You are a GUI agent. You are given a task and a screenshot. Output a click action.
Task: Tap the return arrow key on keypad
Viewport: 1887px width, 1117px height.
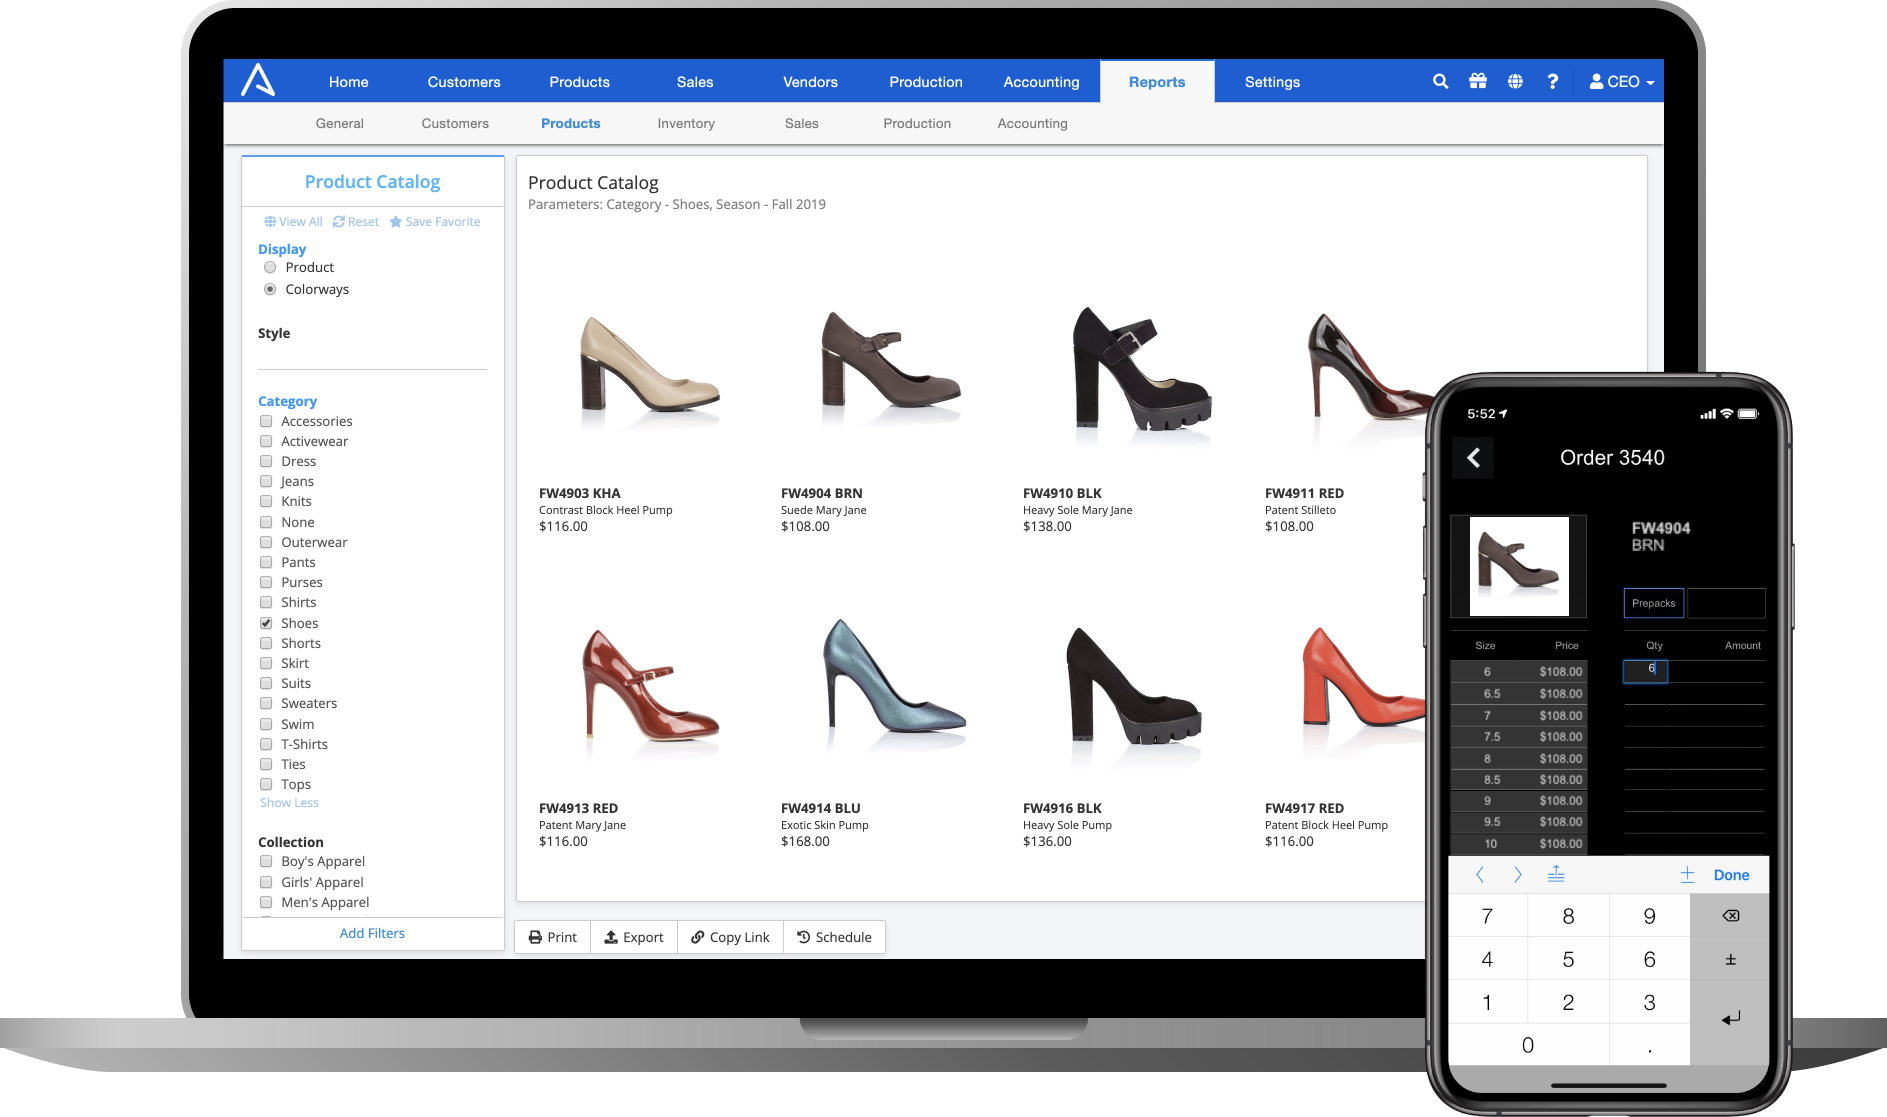[1730, 1018]
